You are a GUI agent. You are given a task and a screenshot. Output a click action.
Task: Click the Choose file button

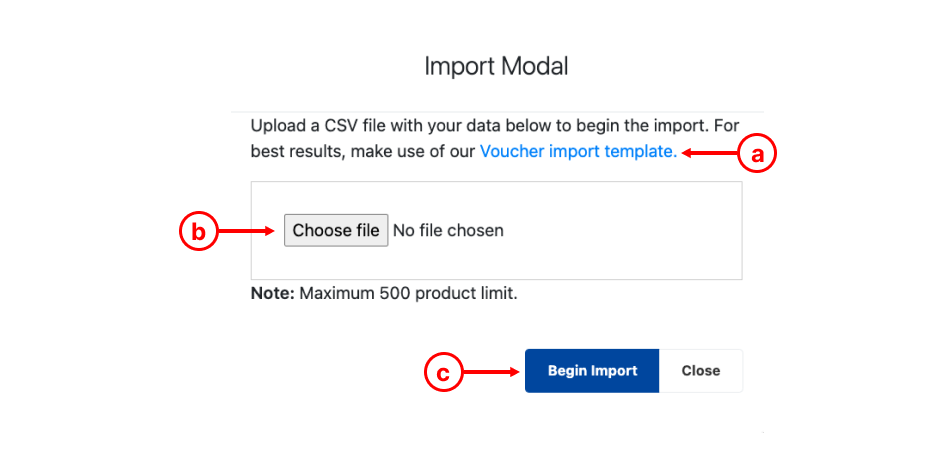pyautogui.click(x=336, y=230)
